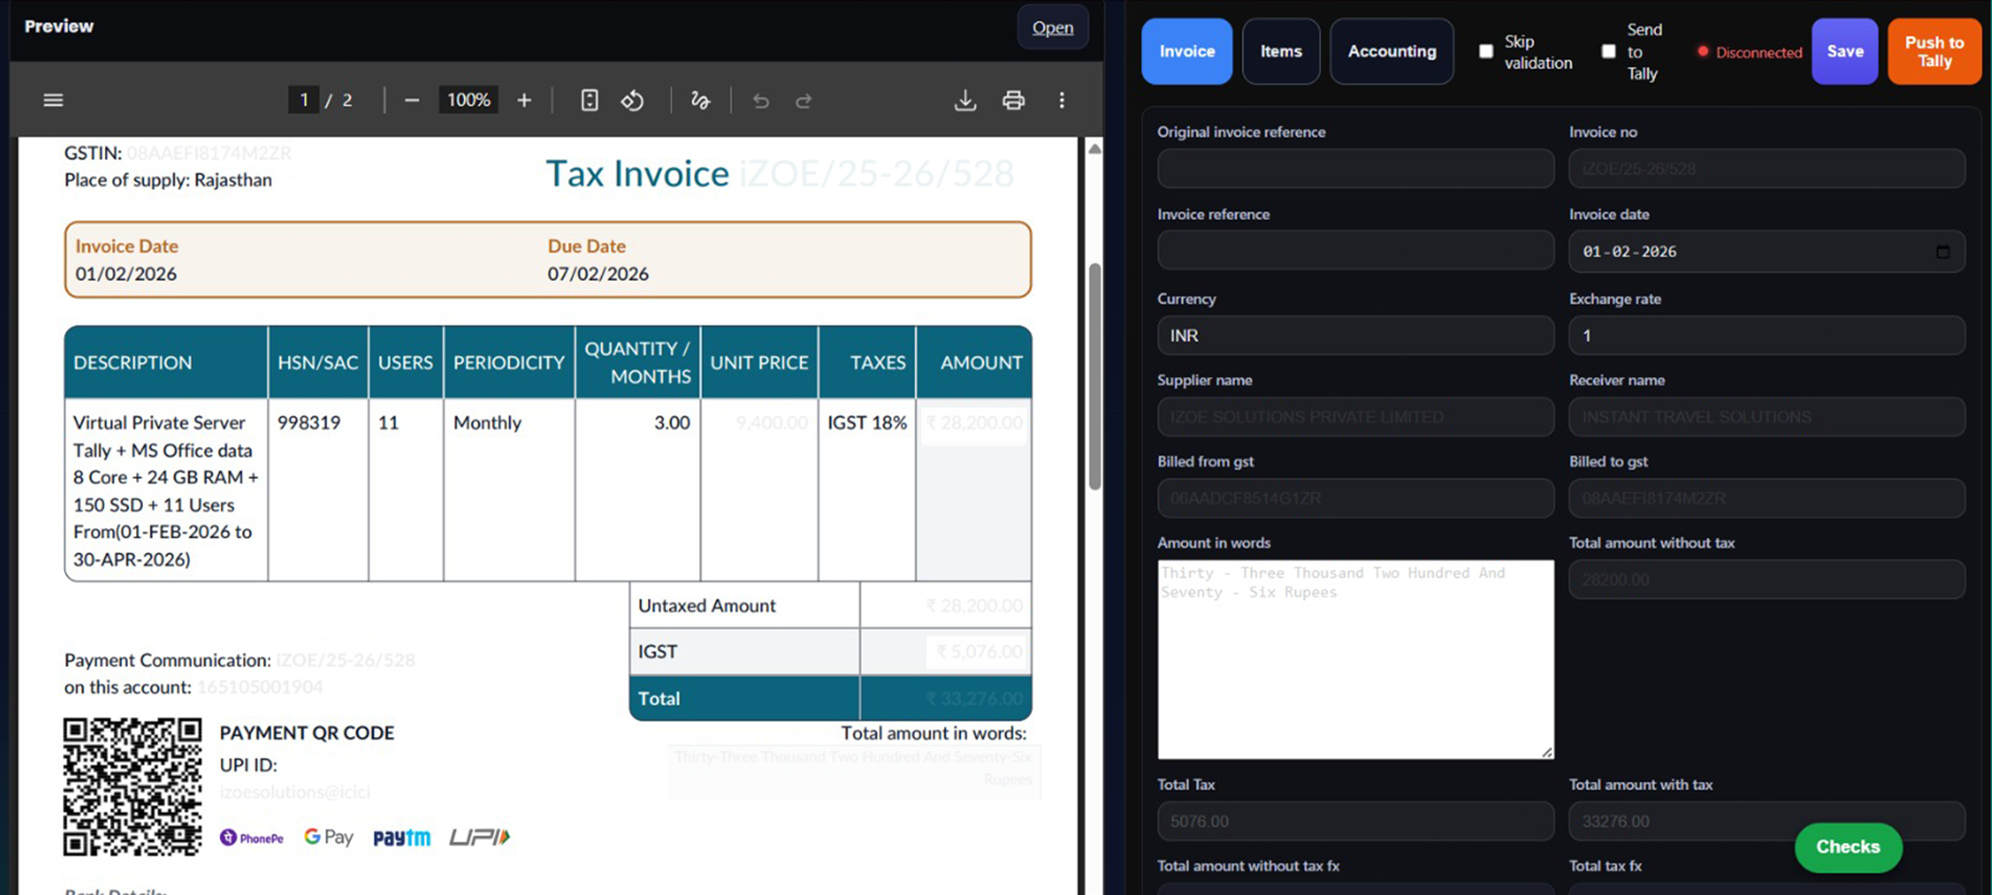The image size is (1992, 895).
Task: Click the Tax Invoice heading text
Action: click(637, 174)
